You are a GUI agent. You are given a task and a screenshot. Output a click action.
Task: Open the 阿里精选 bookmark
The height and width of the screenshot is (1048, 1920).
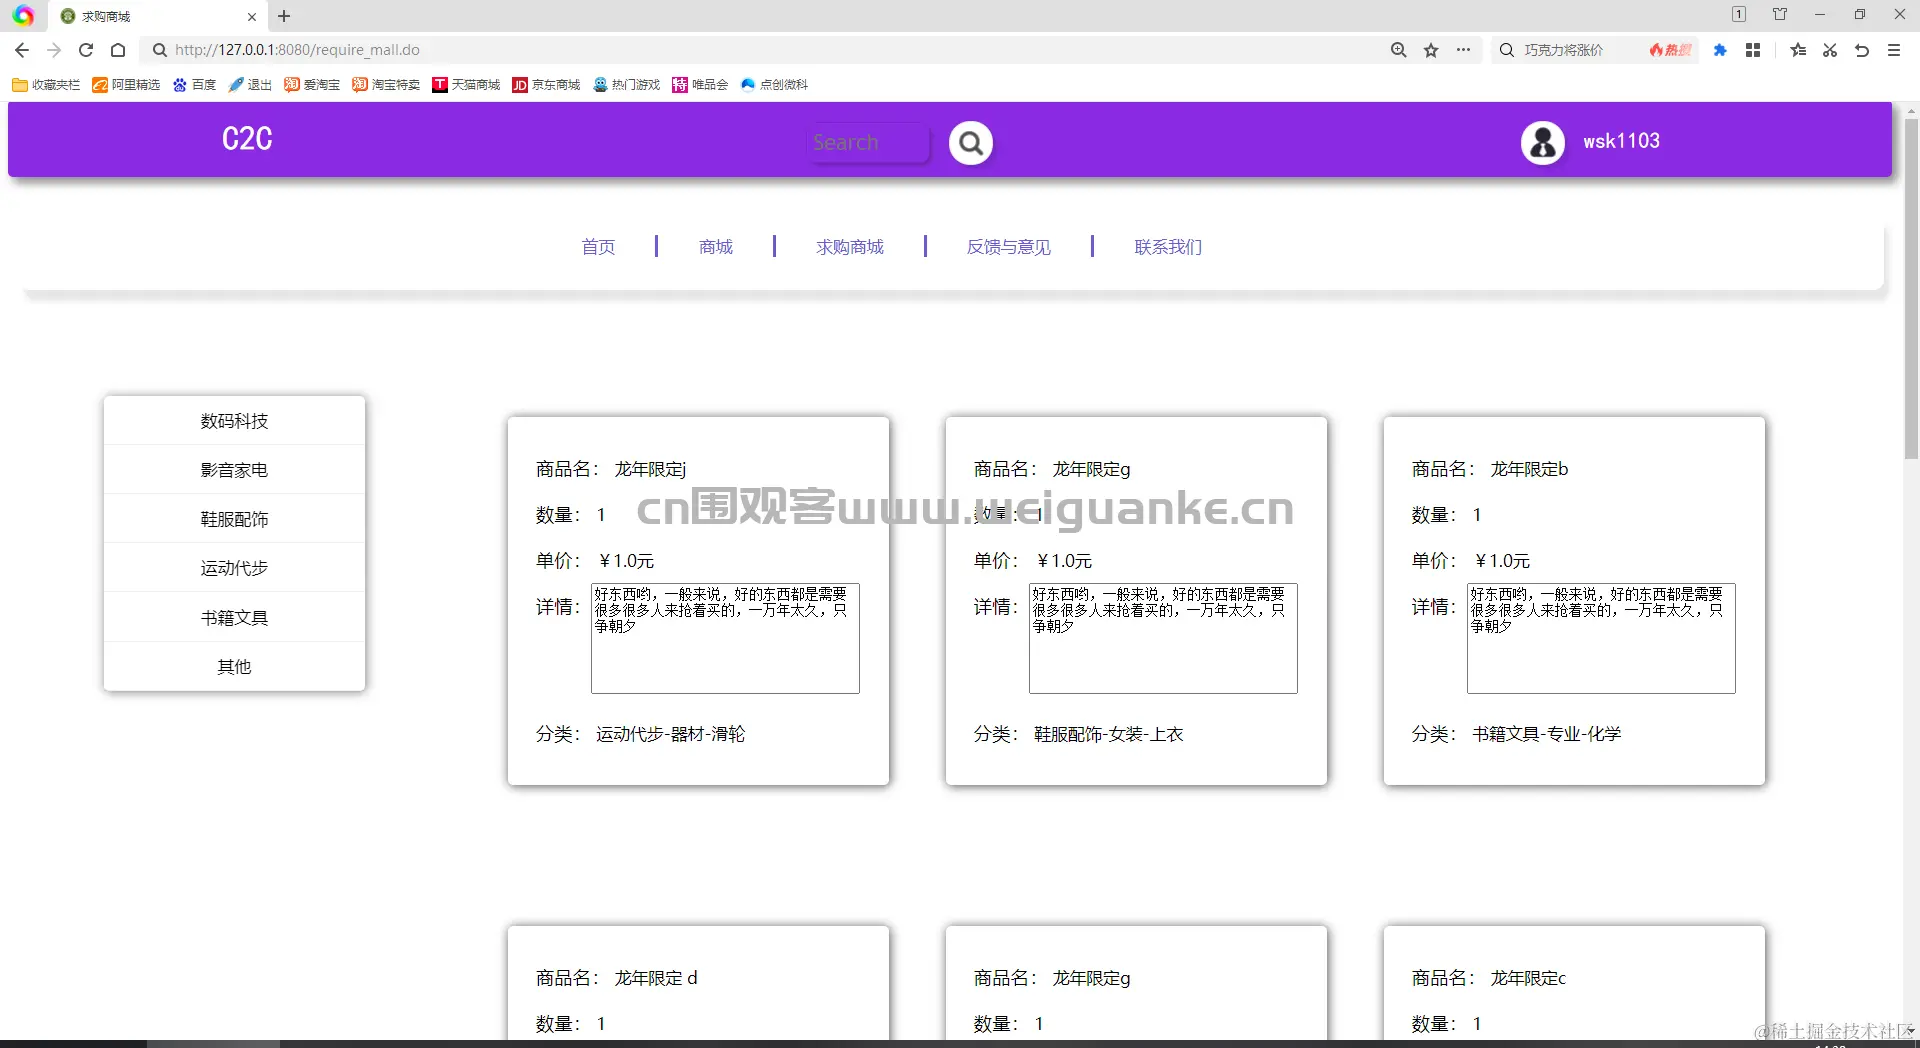pyautogui.click(x=126, y=85)
